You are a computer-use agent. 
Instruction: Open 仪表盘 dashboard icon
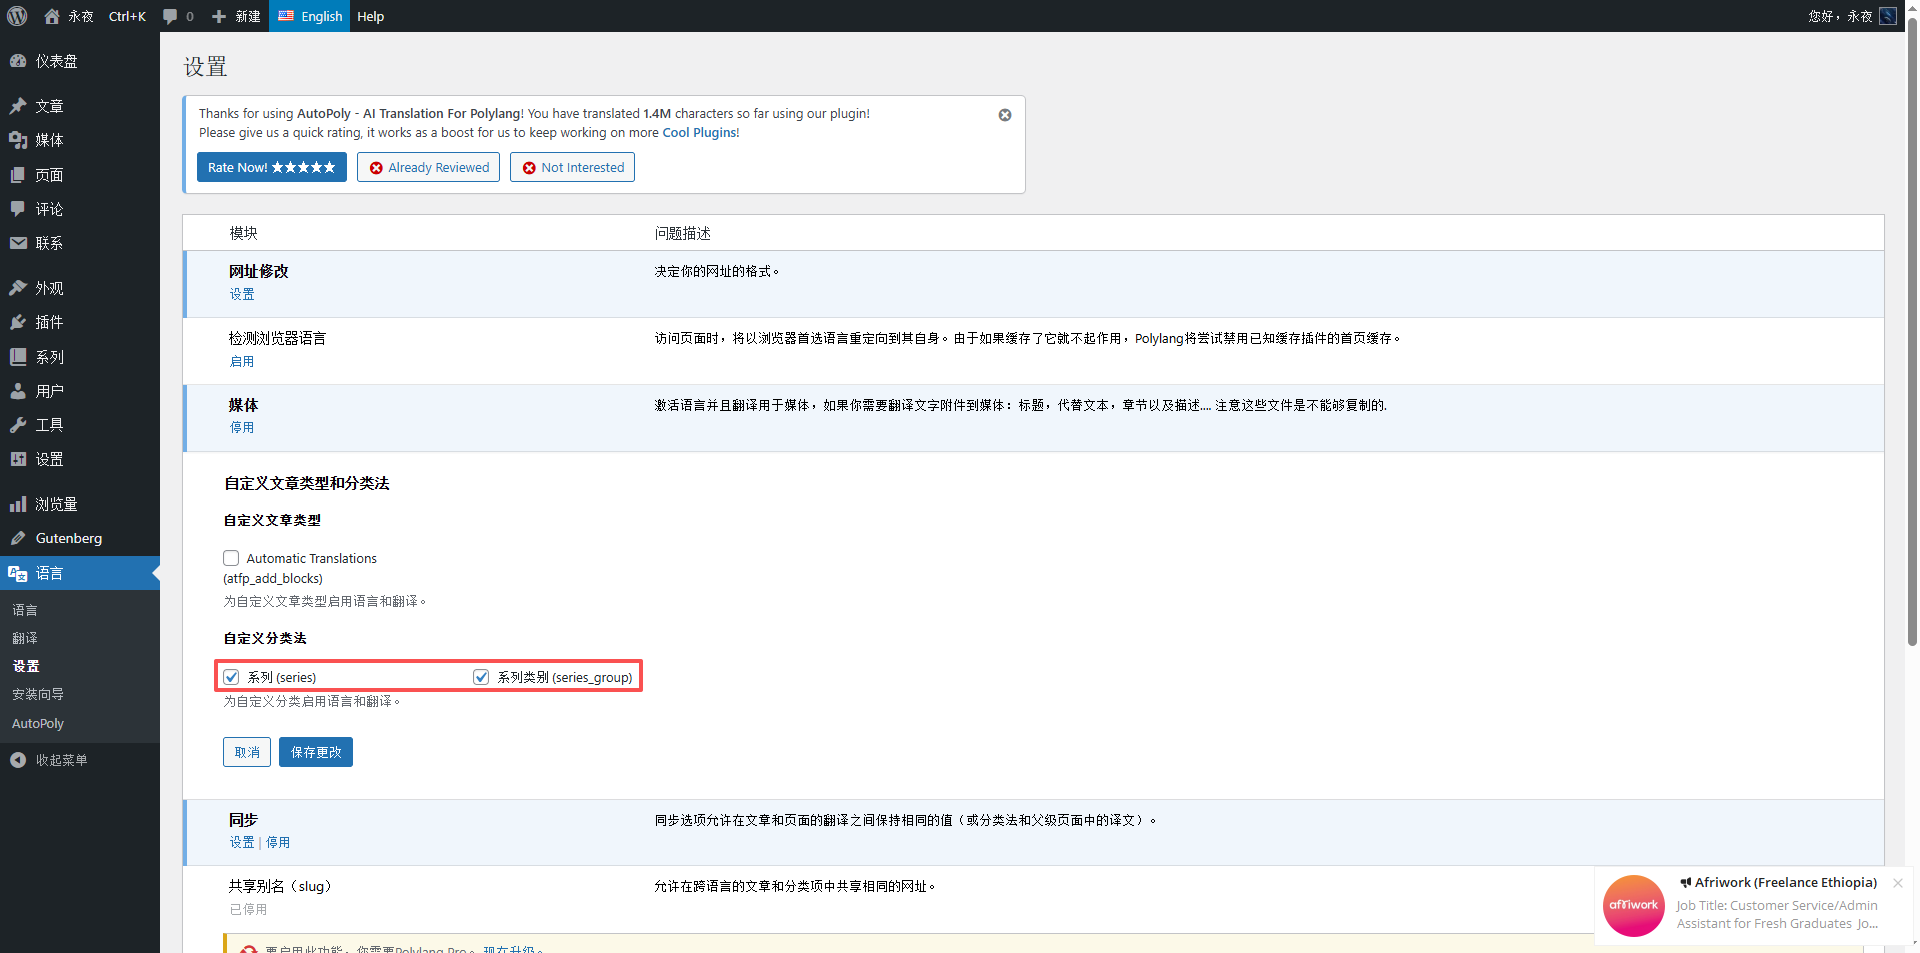pos(18,61)
